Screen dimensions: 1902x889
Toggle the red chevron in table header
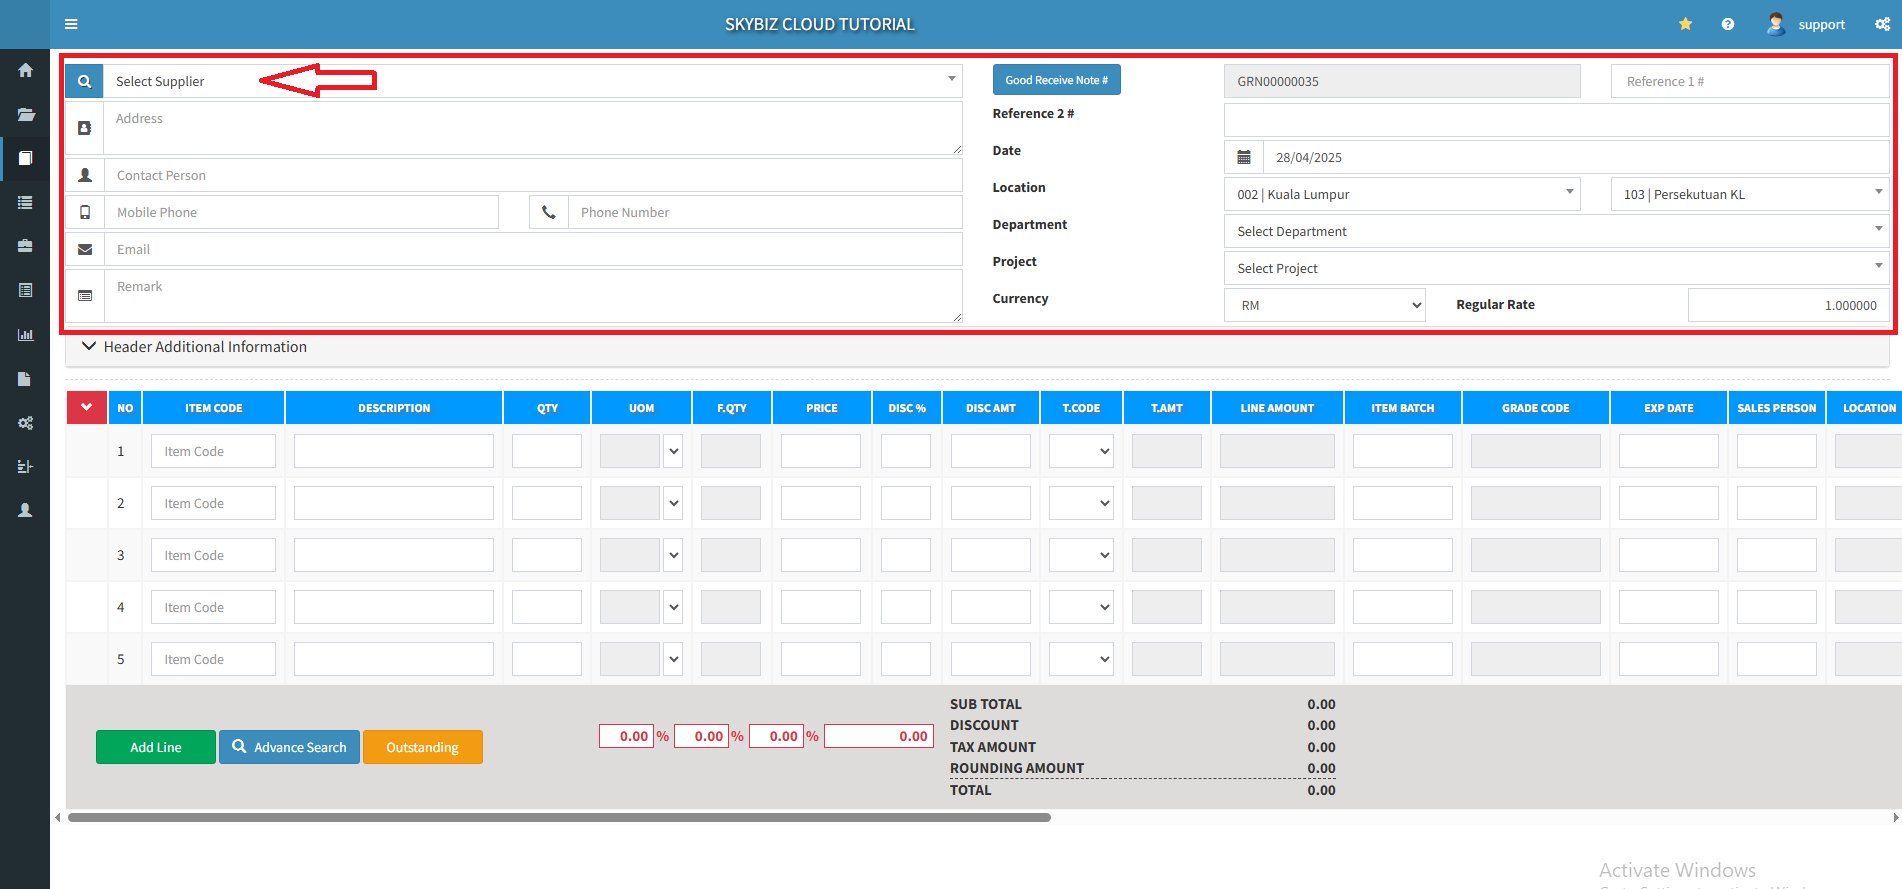tap(87, 407)
